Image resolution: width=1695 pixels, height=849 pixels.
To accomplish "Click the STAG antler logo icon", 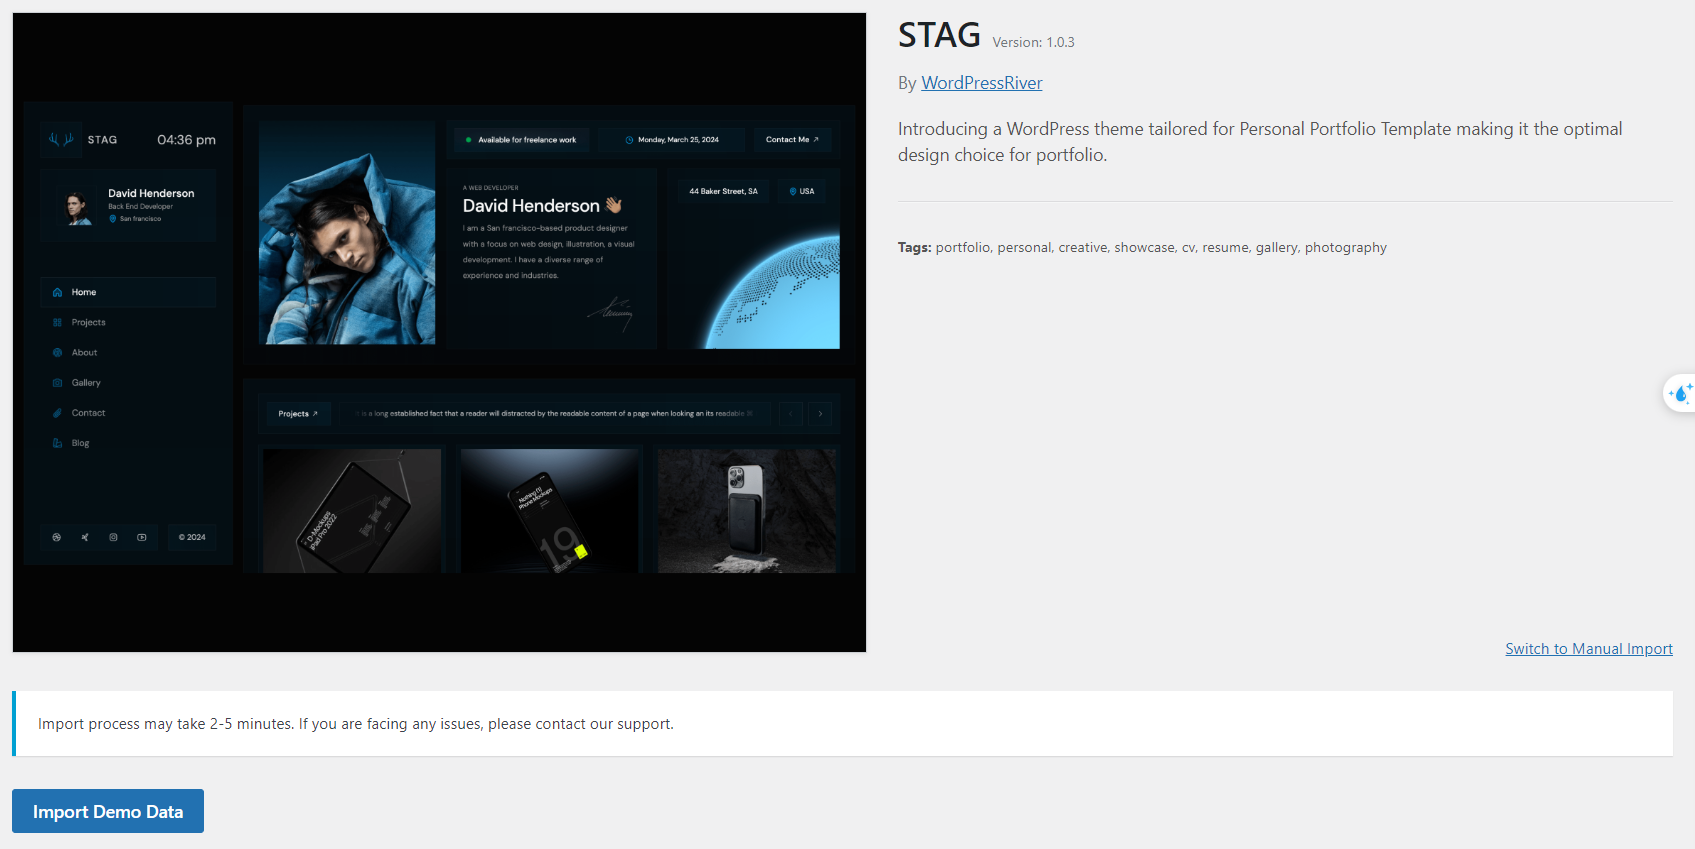I will pyautogui.click(x=61, y=140).
